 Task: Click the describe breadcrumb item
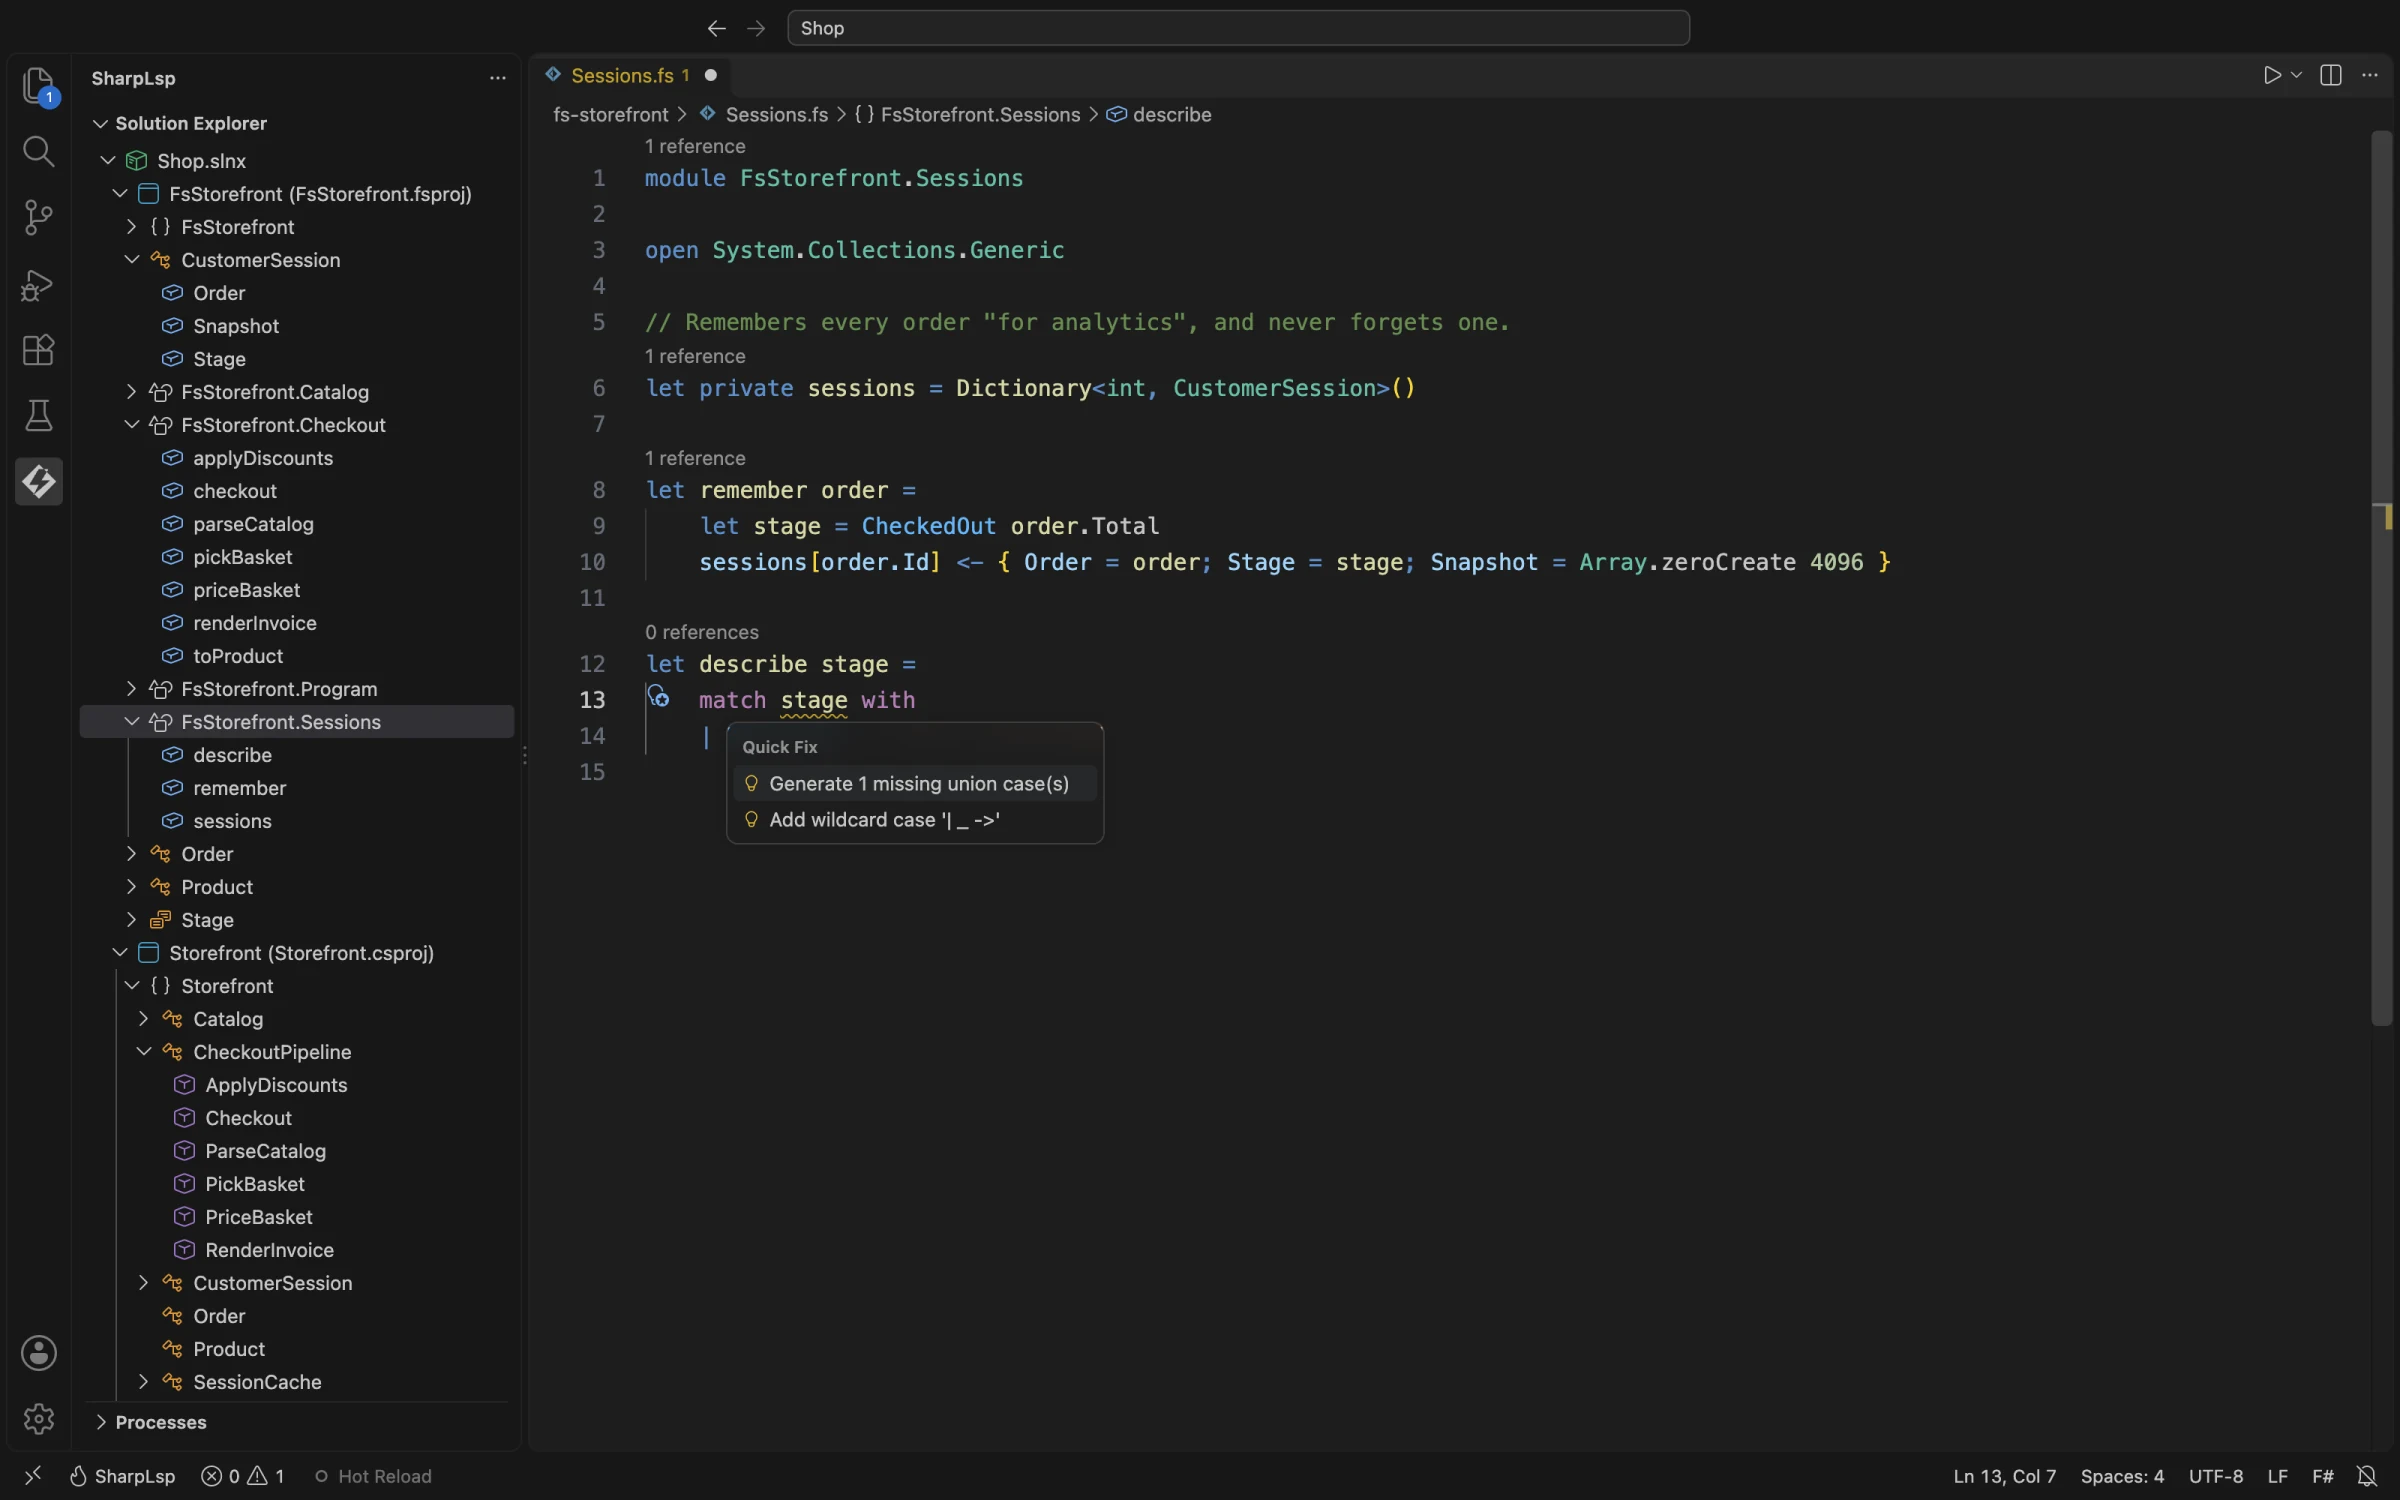click(x=1160, y=115)
